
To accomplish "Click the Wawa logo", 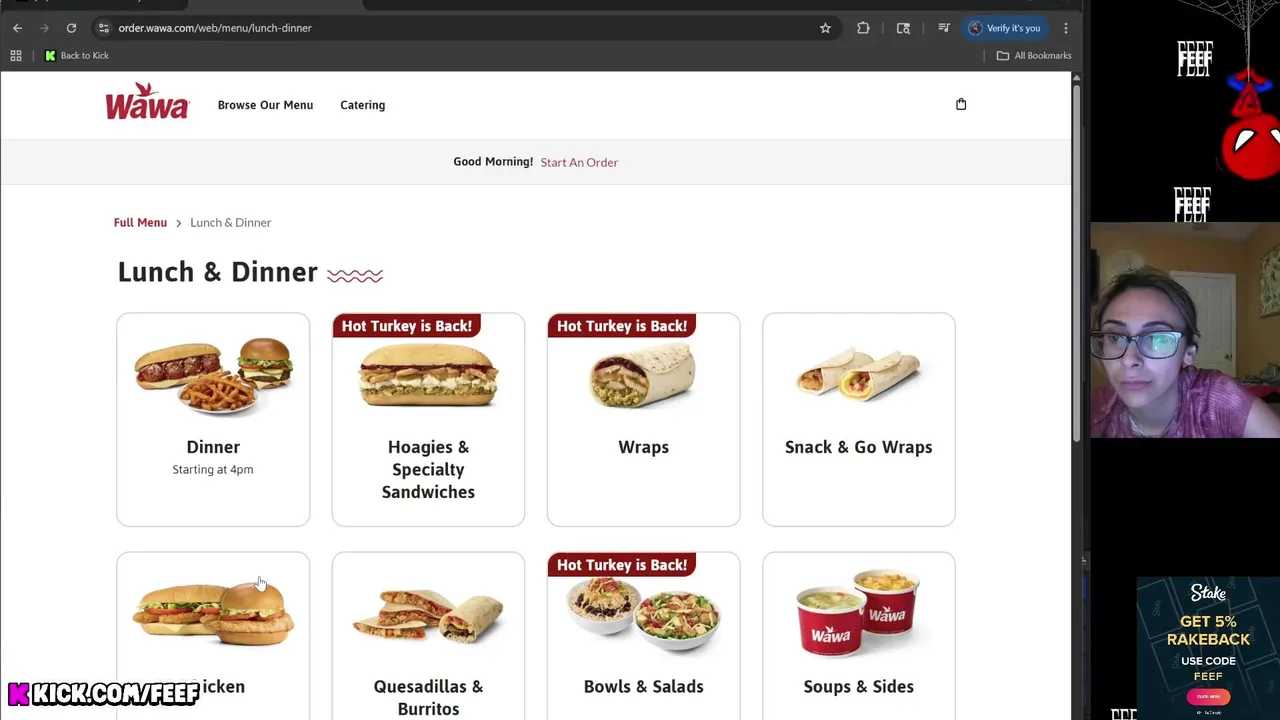I will 147,101.
